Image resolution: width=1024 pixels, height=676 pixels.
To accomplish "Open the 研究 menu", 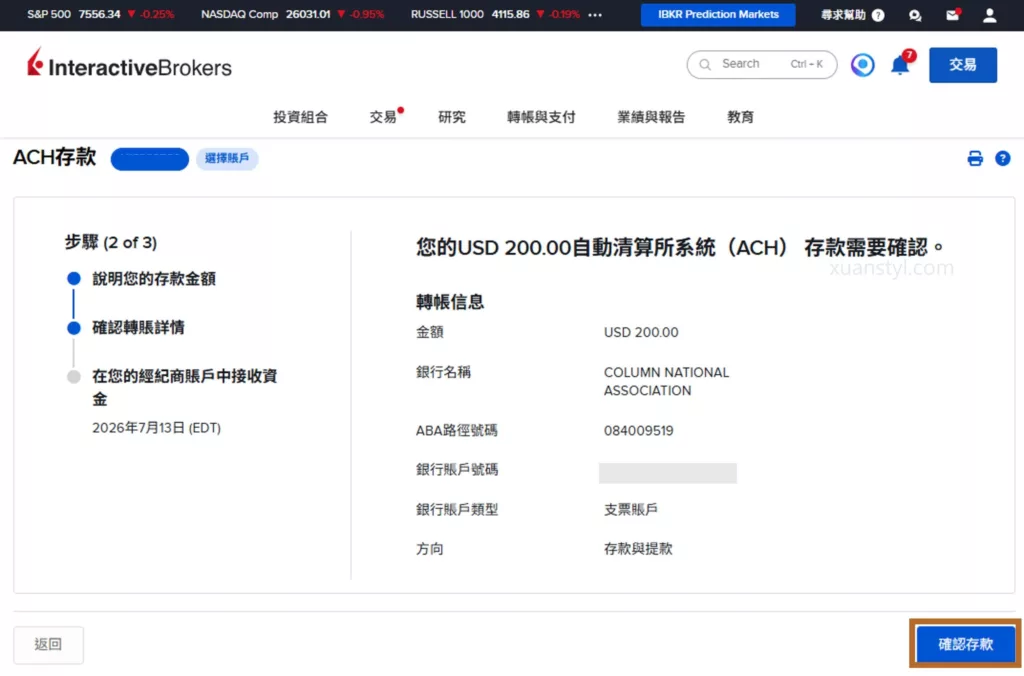I will click(x=452, y=117).
